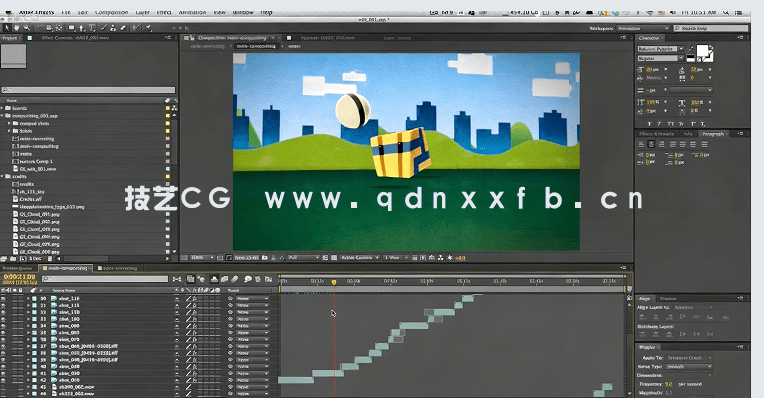Open the After Effects application menu
The height and width of the screenshot is (398, 764).
pos(38,12)
